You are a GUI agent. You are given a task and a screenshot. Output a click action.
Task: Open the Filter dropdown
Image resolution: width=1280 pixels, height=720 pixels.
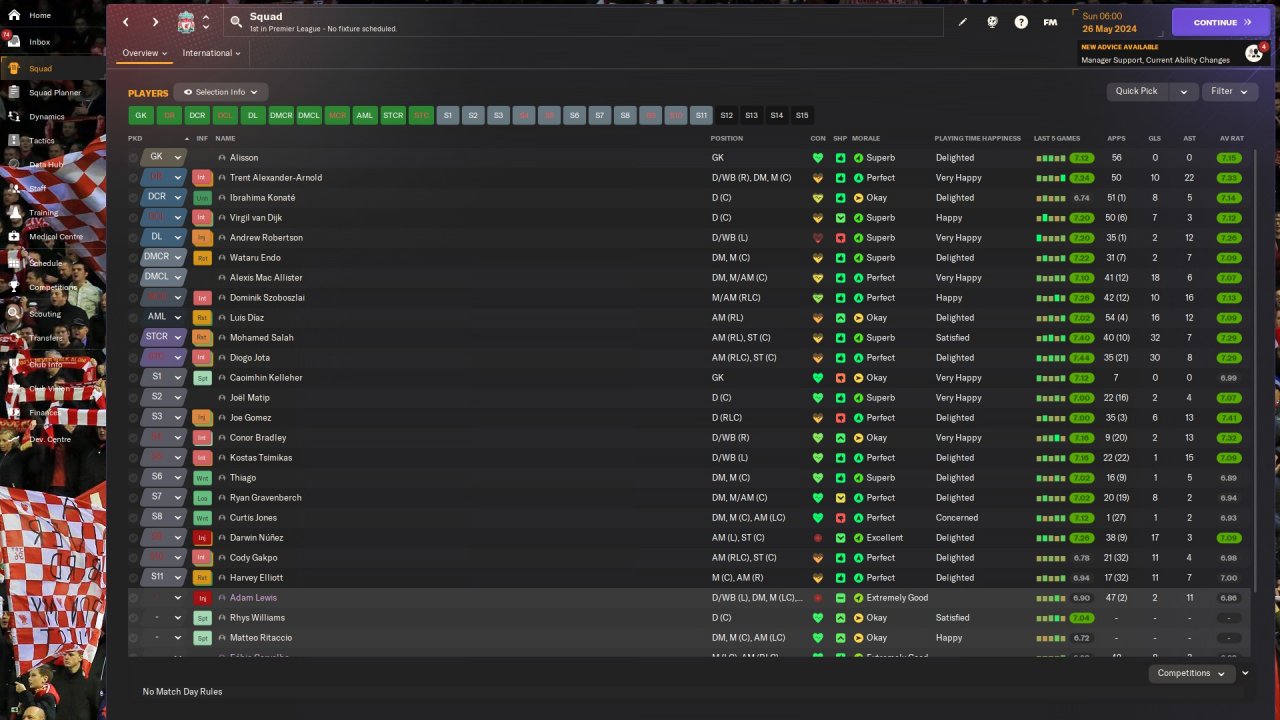[x=1229, y=91]
